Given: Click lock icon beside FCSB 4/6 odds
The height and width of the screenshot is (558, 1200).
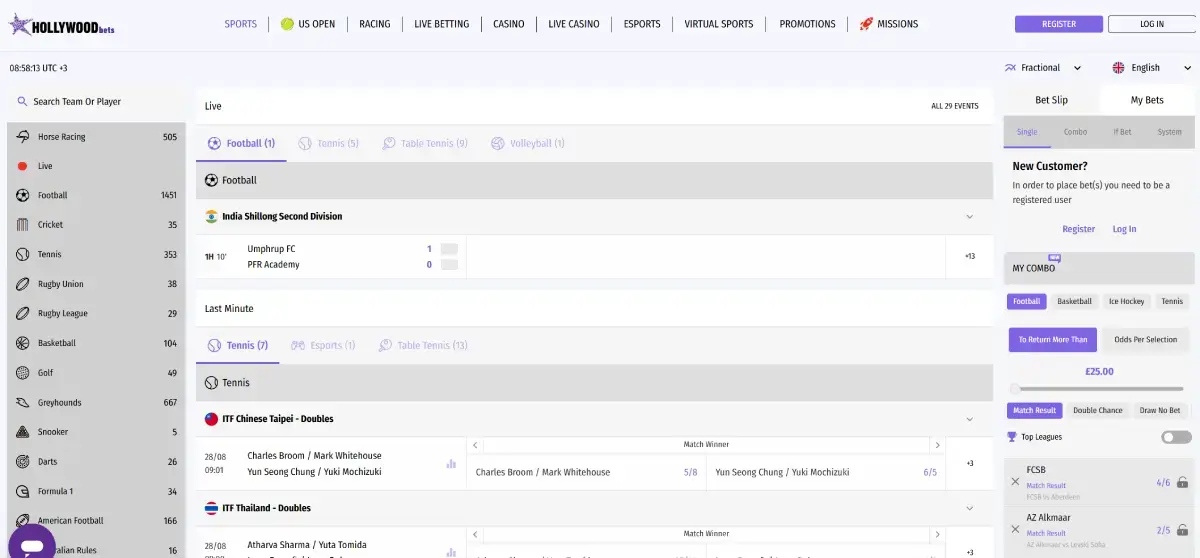Looking at the screenshot, I should tap(1183, 482).
